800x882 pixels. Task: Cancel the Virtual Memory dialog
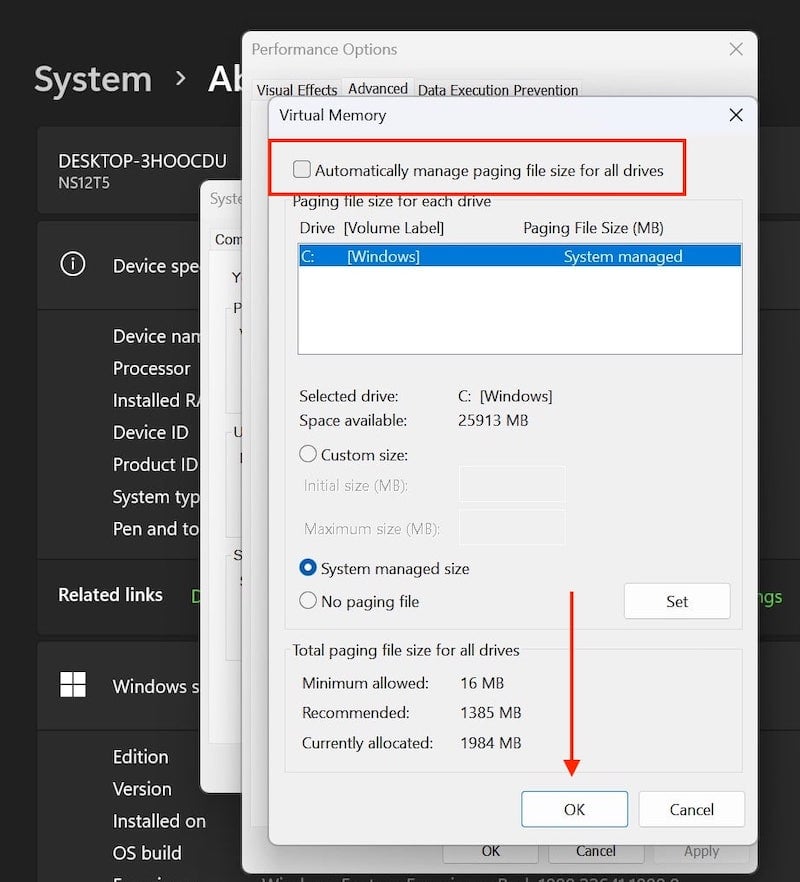691,809
